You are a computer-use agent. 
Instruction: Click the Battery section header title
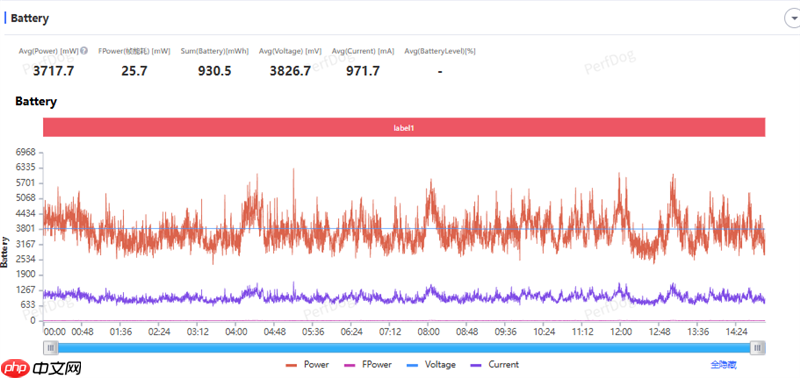pos(30,18)
